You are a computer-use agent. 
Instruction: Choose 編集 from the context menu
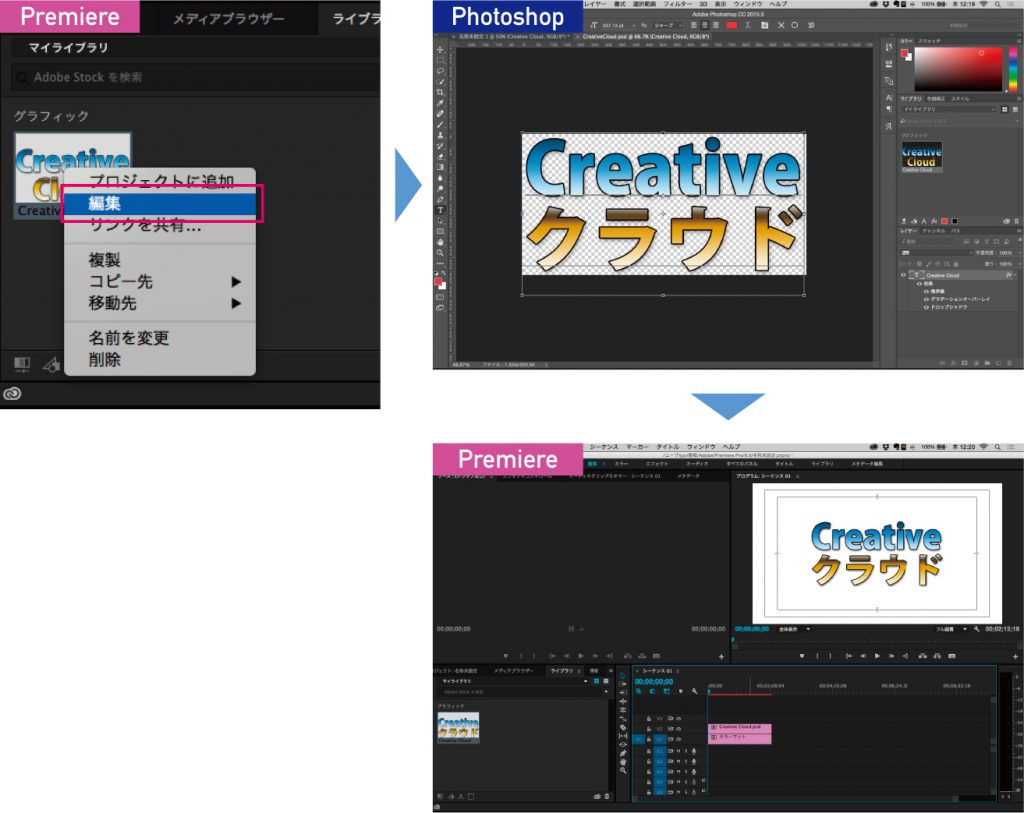(160, 203)
